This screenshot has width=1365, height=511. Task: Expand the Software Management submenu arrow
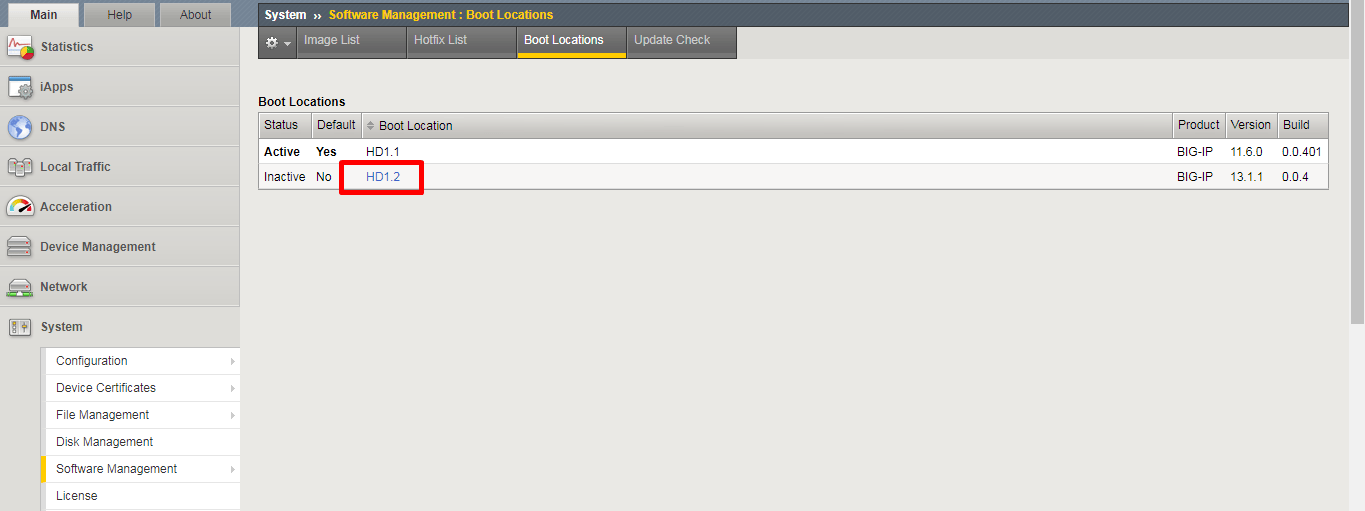232,469
